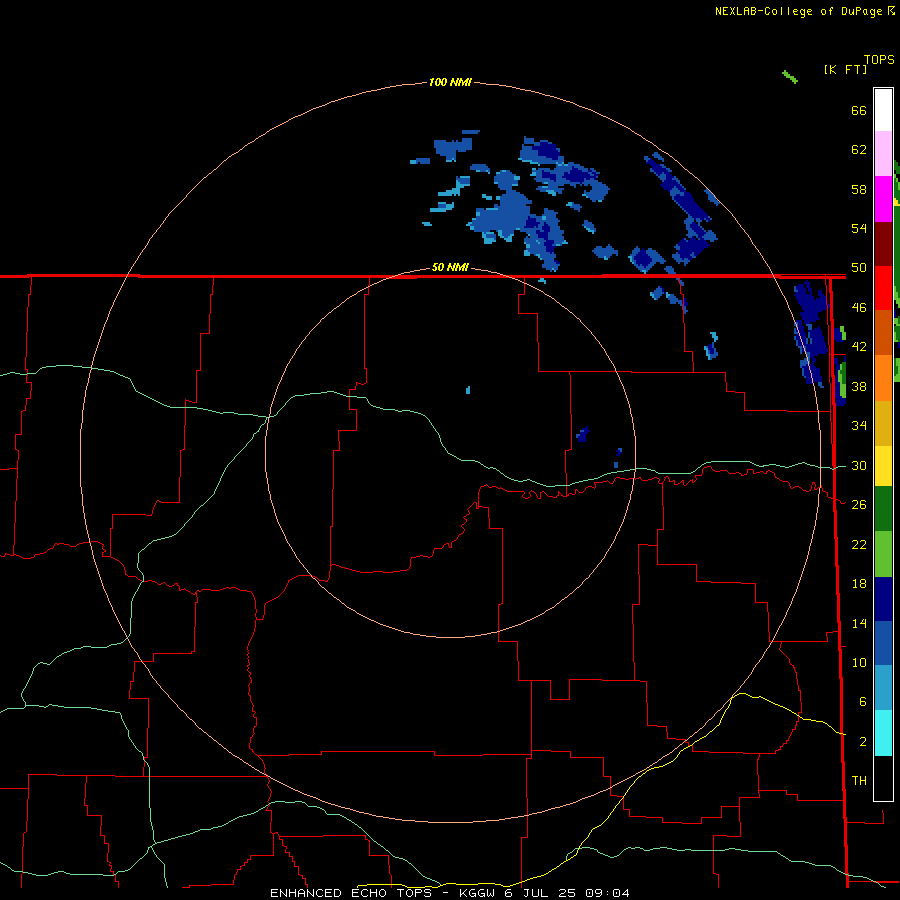Click the legend value '10'
900x900 pixels.
859,663
